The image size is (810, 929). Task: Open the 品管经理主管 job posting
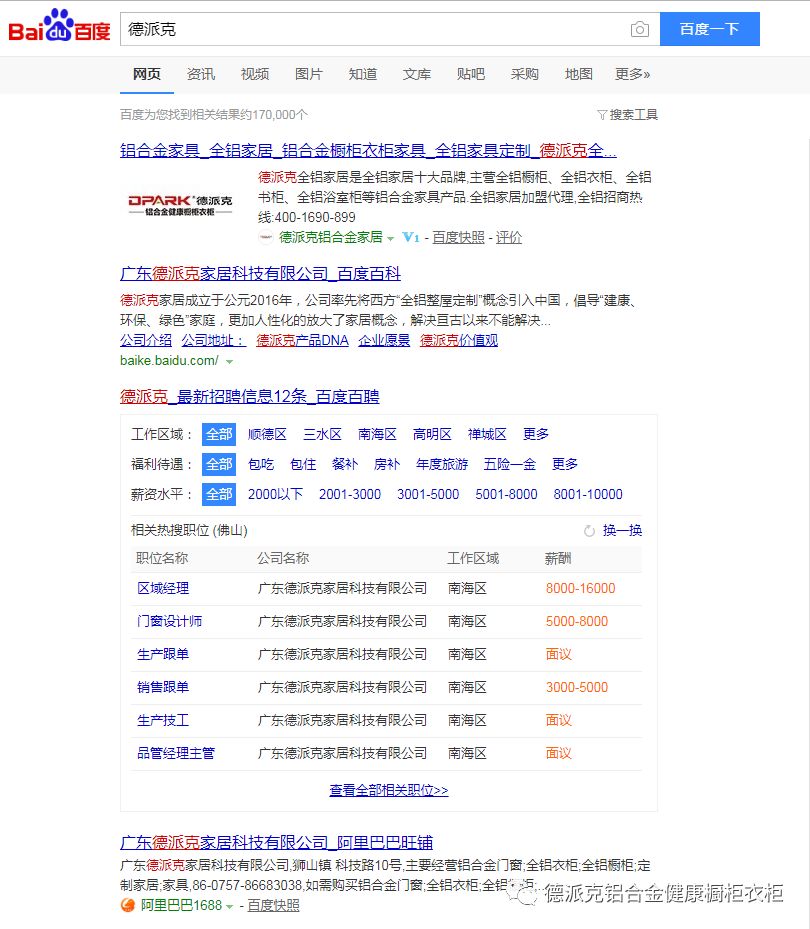[x=176, y=753]
